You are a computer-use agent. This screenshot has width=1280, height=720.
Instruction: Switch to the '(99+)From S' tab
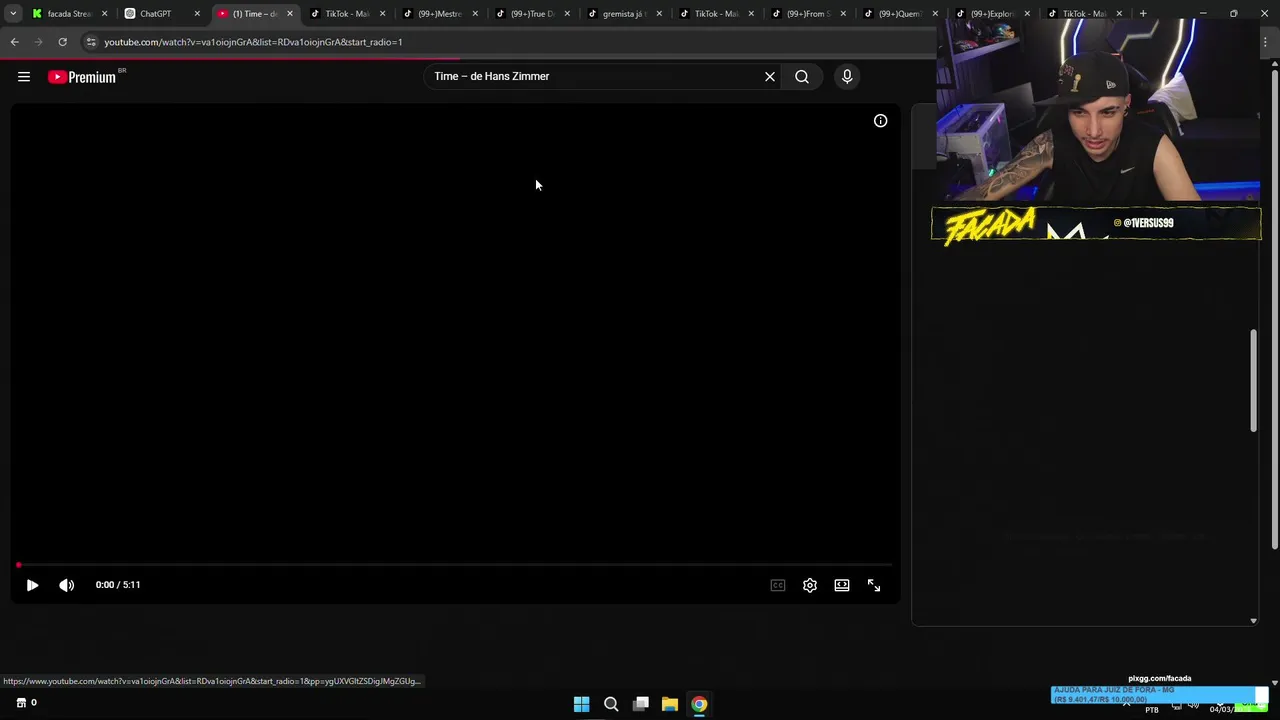(x=808, y=14)
